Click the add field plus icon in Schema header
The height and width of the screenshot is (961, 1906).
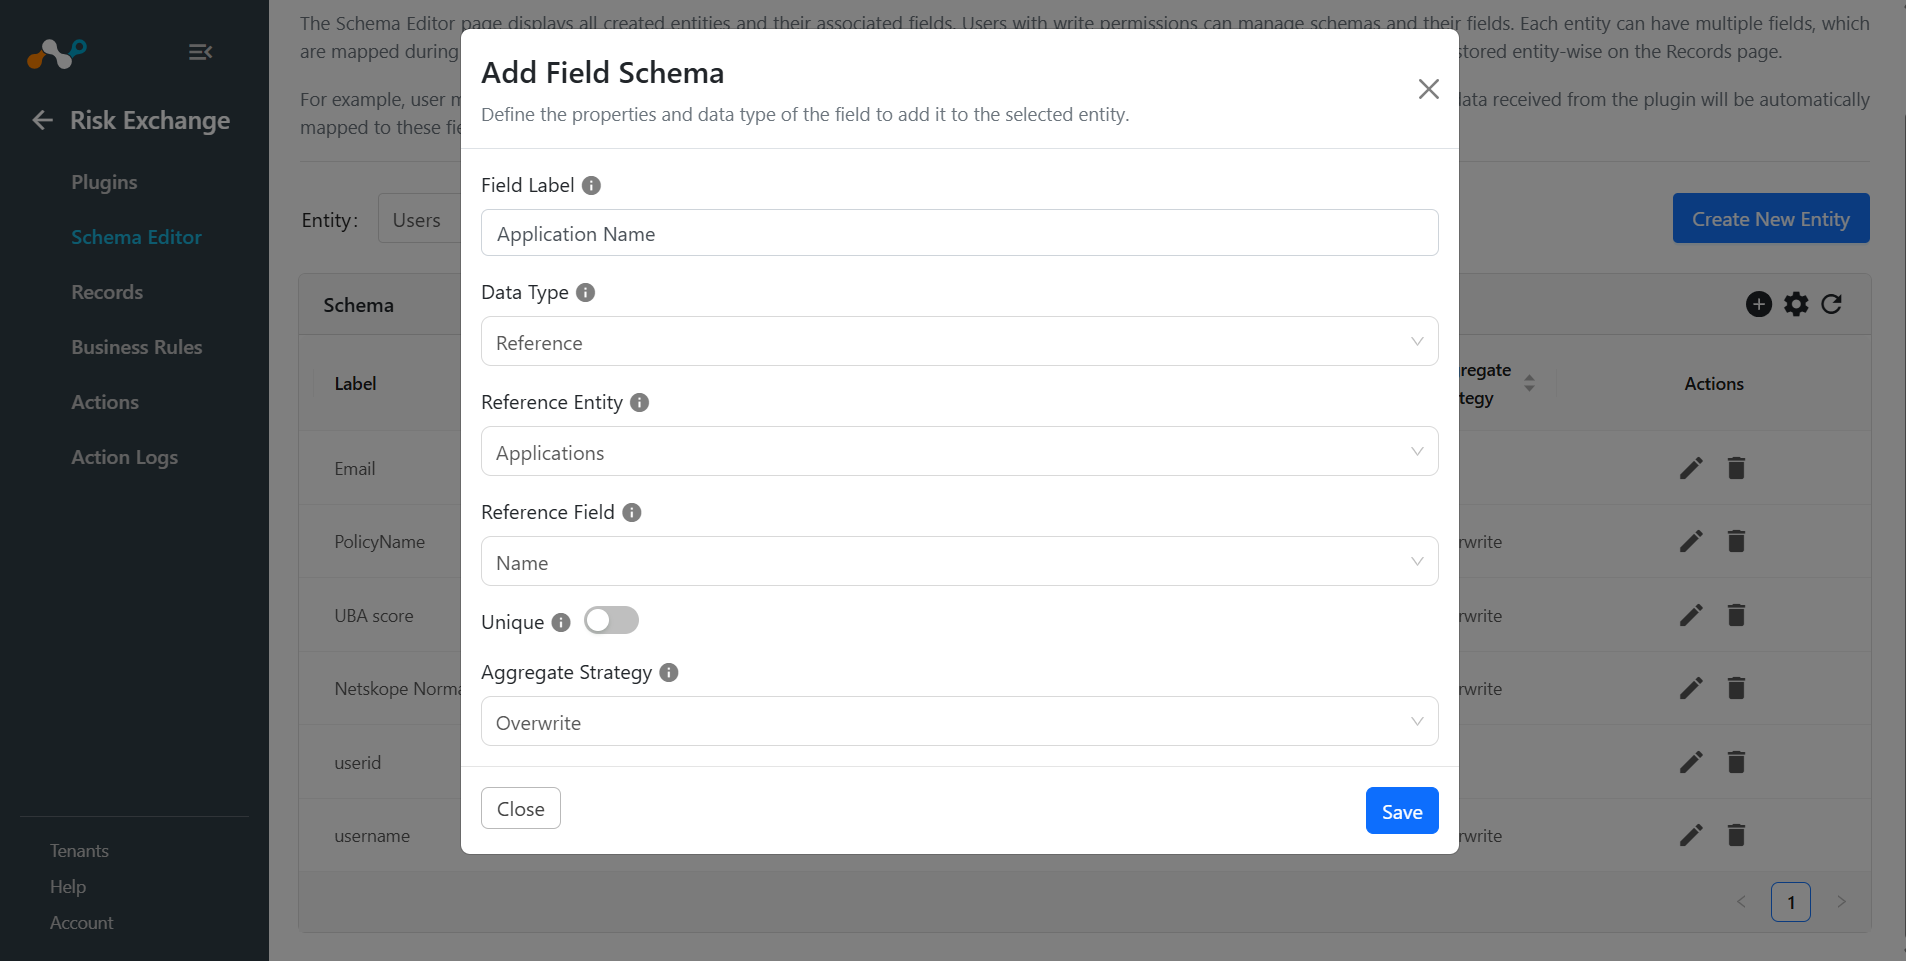click(1758, 304)
